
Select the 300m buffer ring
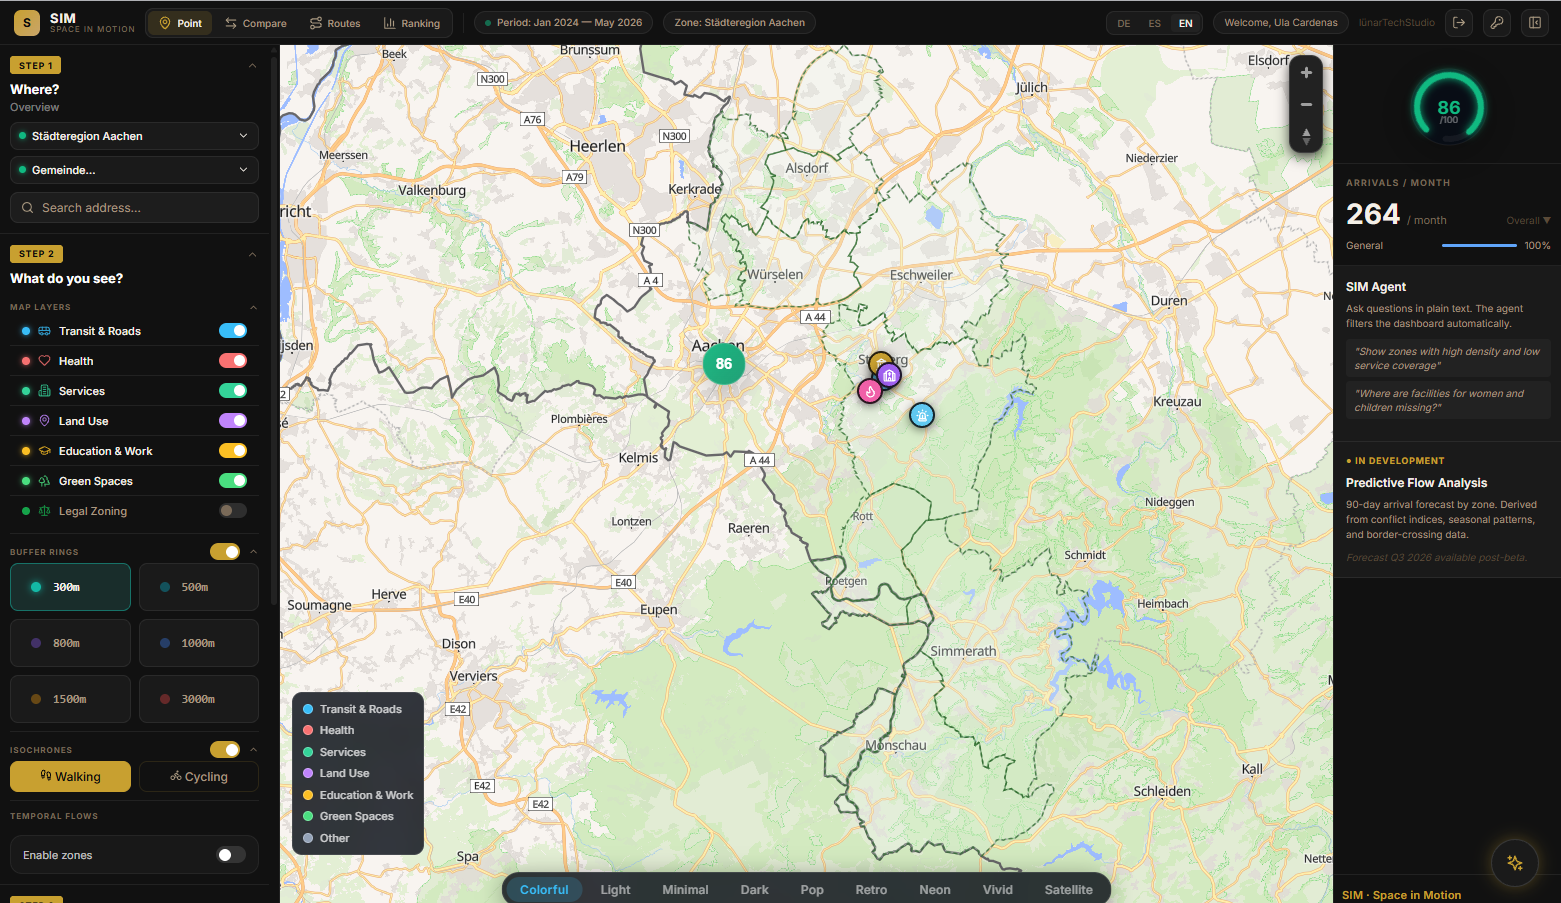(70, 587)
